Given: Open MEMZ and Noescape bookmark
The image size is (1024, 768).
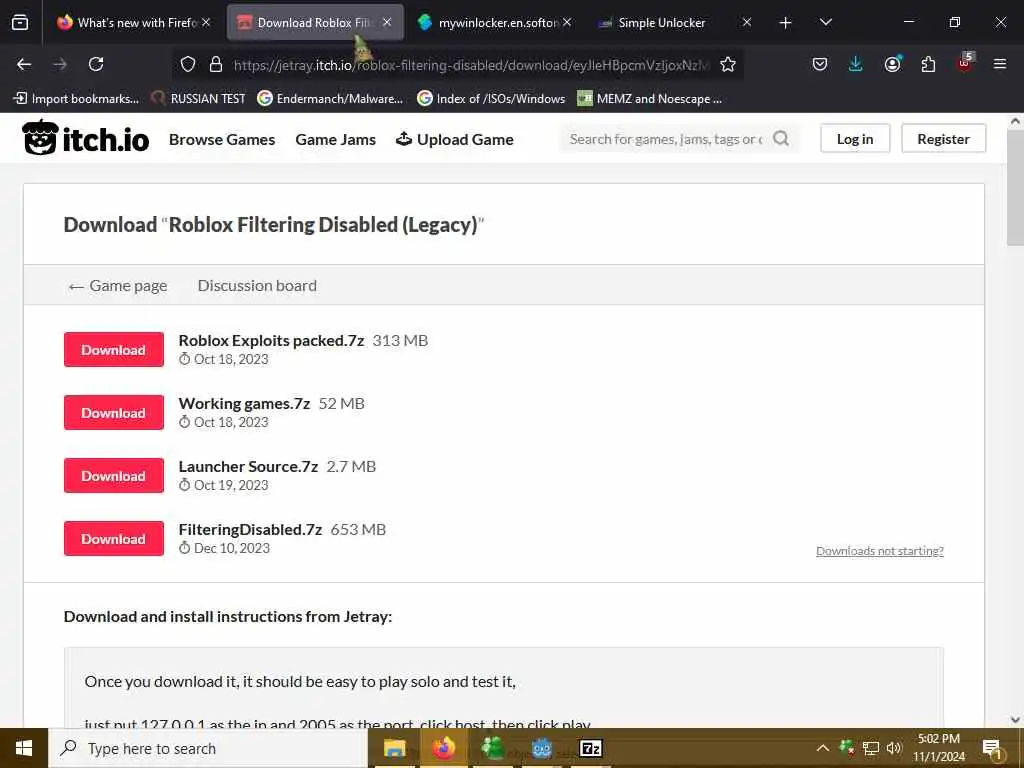Looking at the screenshot, I should click(x=650, y=99).
